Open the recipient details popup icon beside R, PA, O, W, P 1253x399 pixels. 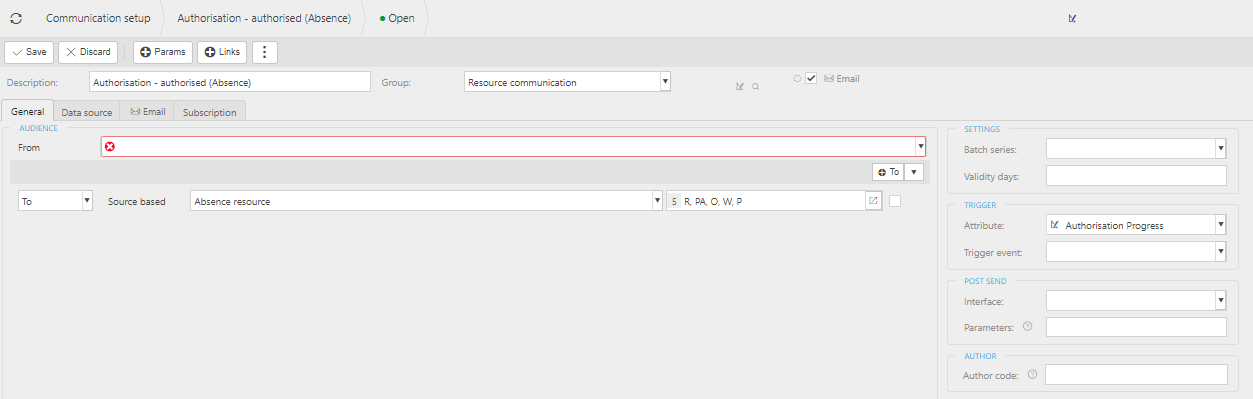click(x=873, y=201)
